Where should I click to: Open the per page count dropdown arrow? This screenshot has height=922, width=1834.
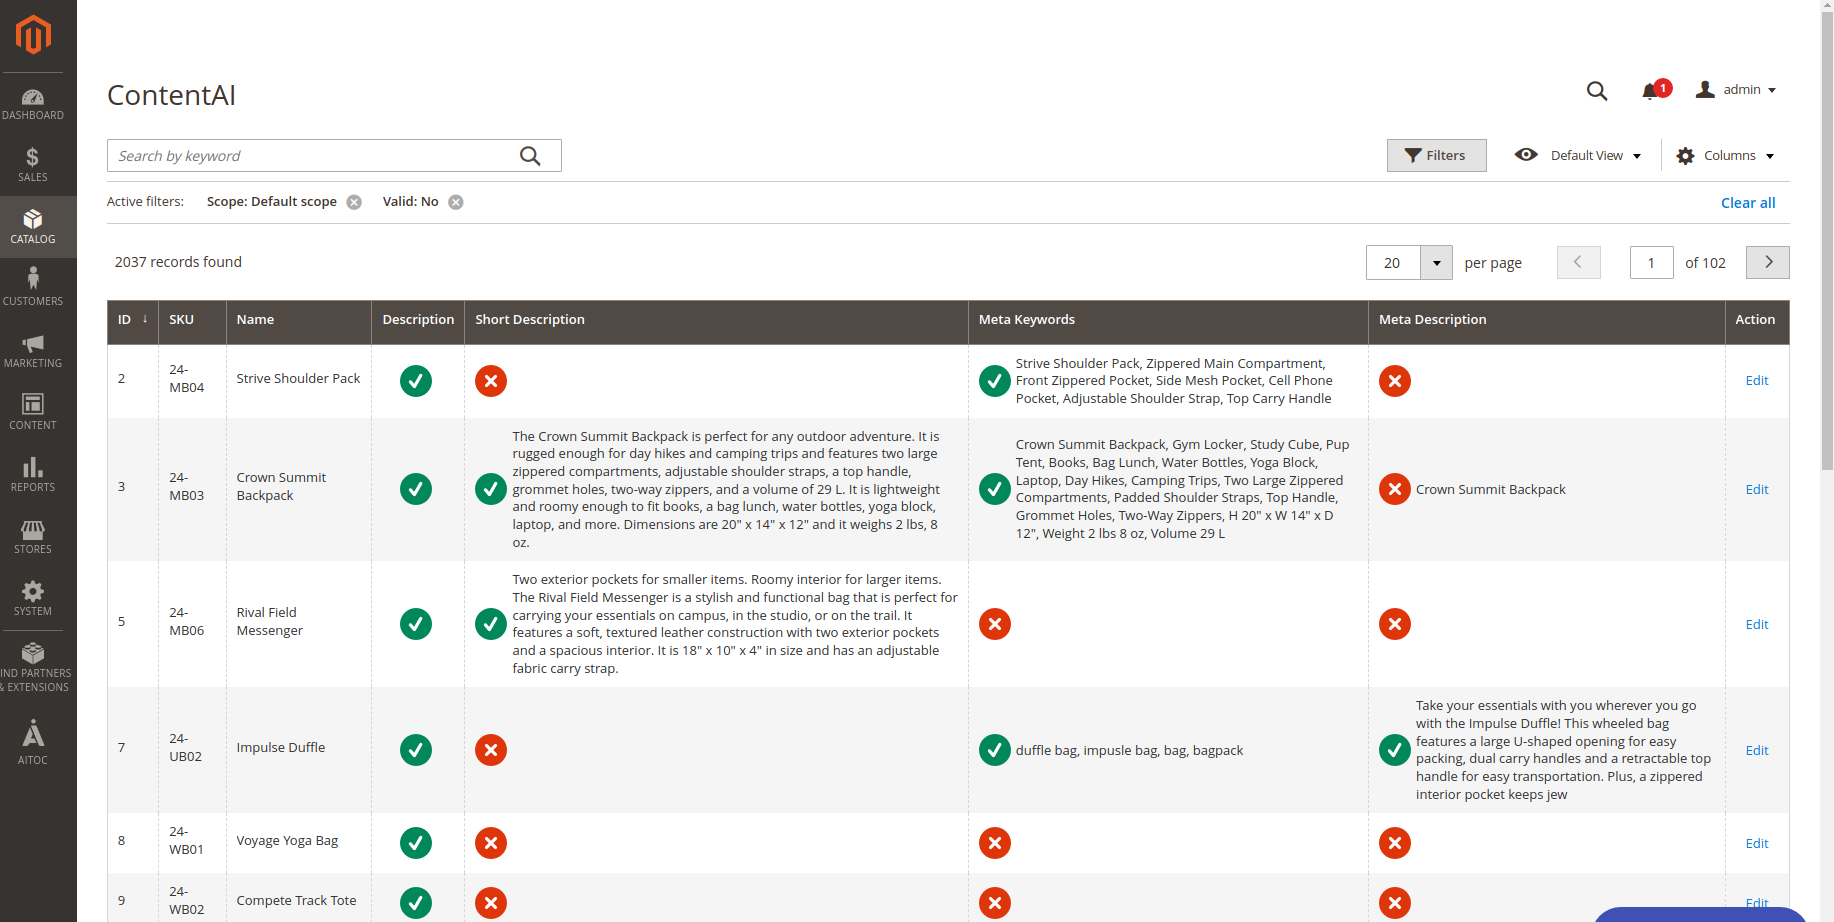coord(1437,263)
